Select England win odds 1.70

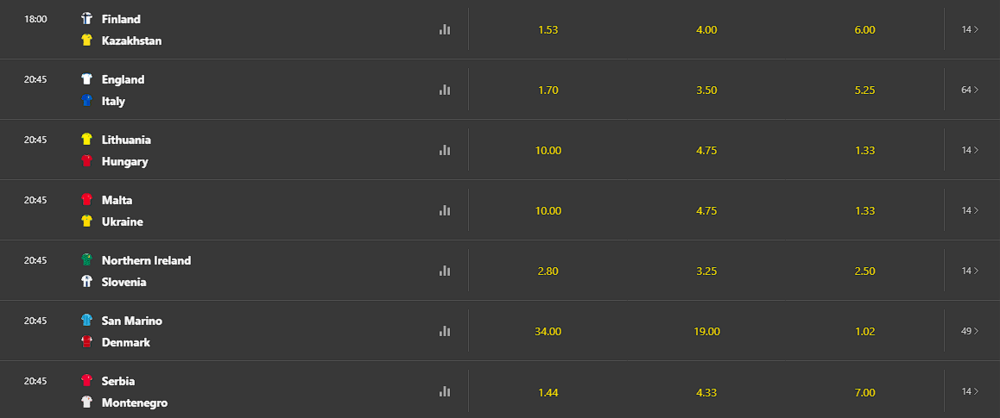[548, 90]
